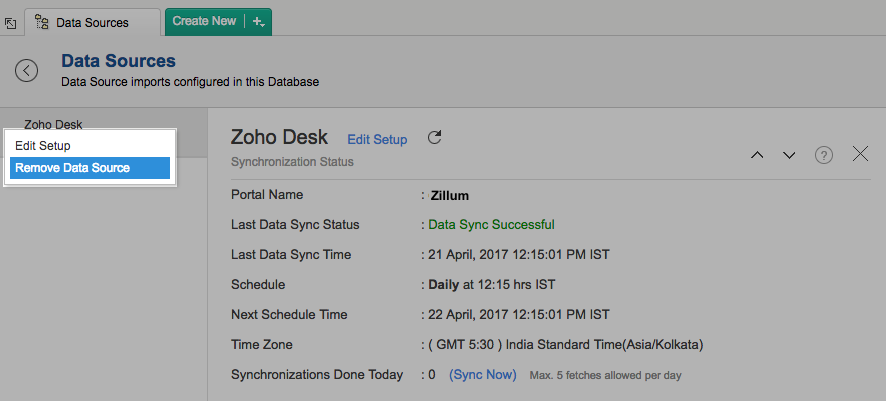
Task: Click the Data Sync Successful status text
Action: tap(491, 225)
